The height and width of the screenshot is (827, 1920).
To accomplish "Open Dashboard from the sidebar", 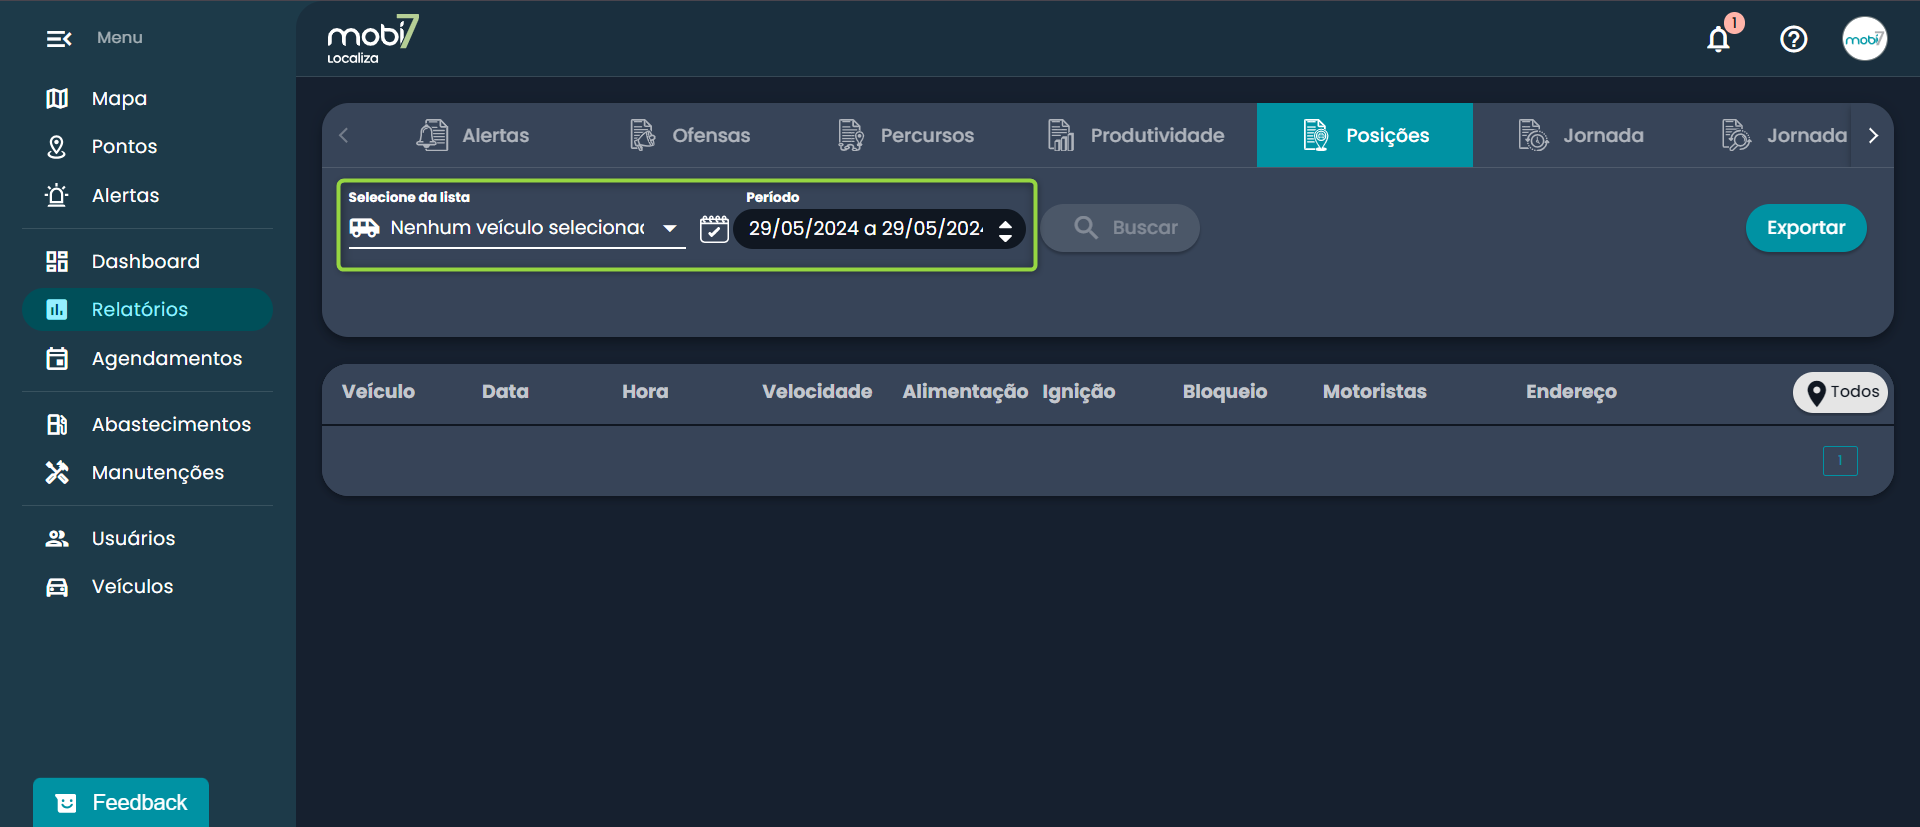I will tap(145, 261).
